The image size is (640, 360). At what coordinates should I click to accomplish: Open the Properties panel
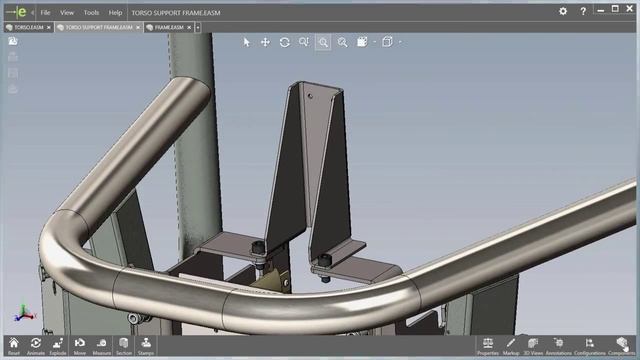(488, 346)
